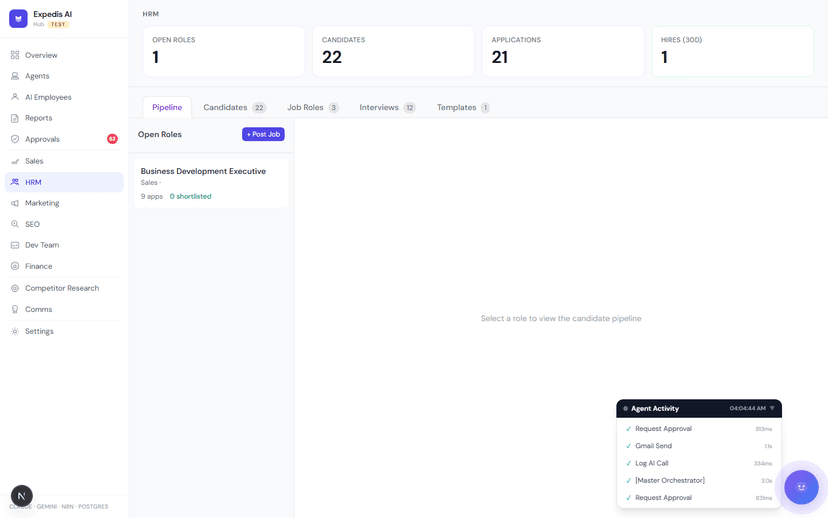Viewport: 828px width, 518px height.
Task: Click the HRM people icon
Action: tap(15, 182)
